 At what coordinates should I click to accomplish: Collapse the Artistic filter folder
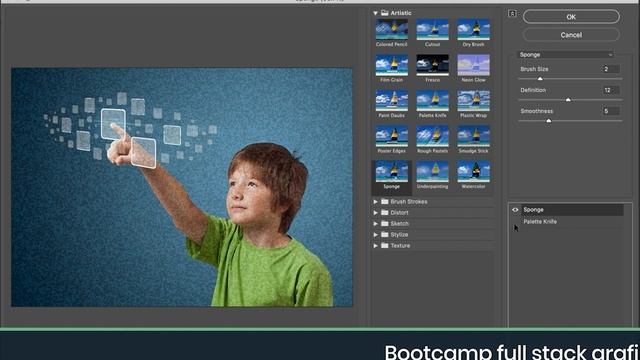375,13
